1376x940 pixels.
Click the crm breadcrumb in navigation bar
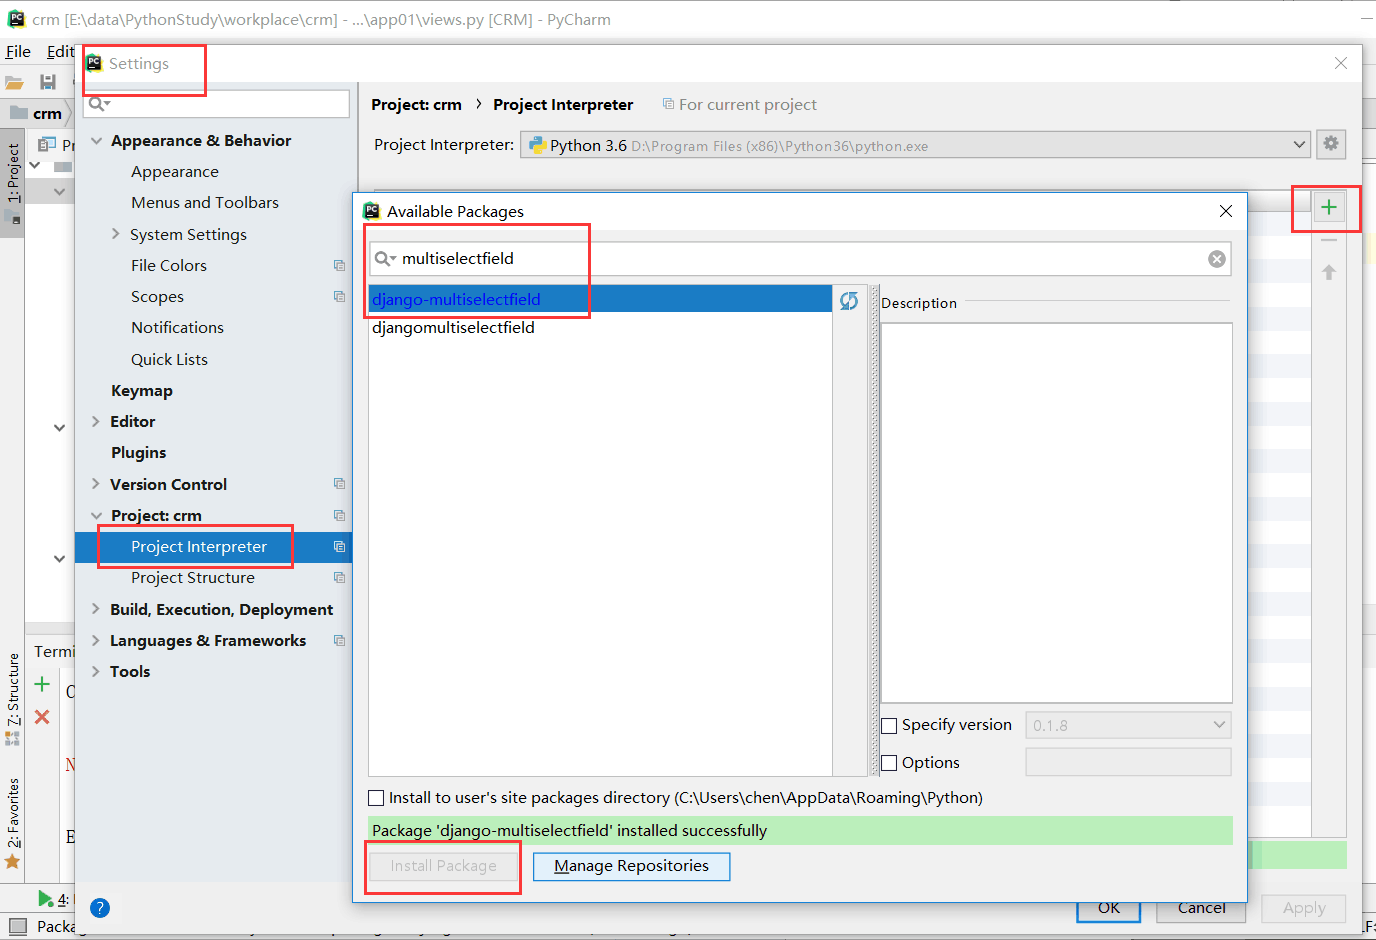pos(38,113)
